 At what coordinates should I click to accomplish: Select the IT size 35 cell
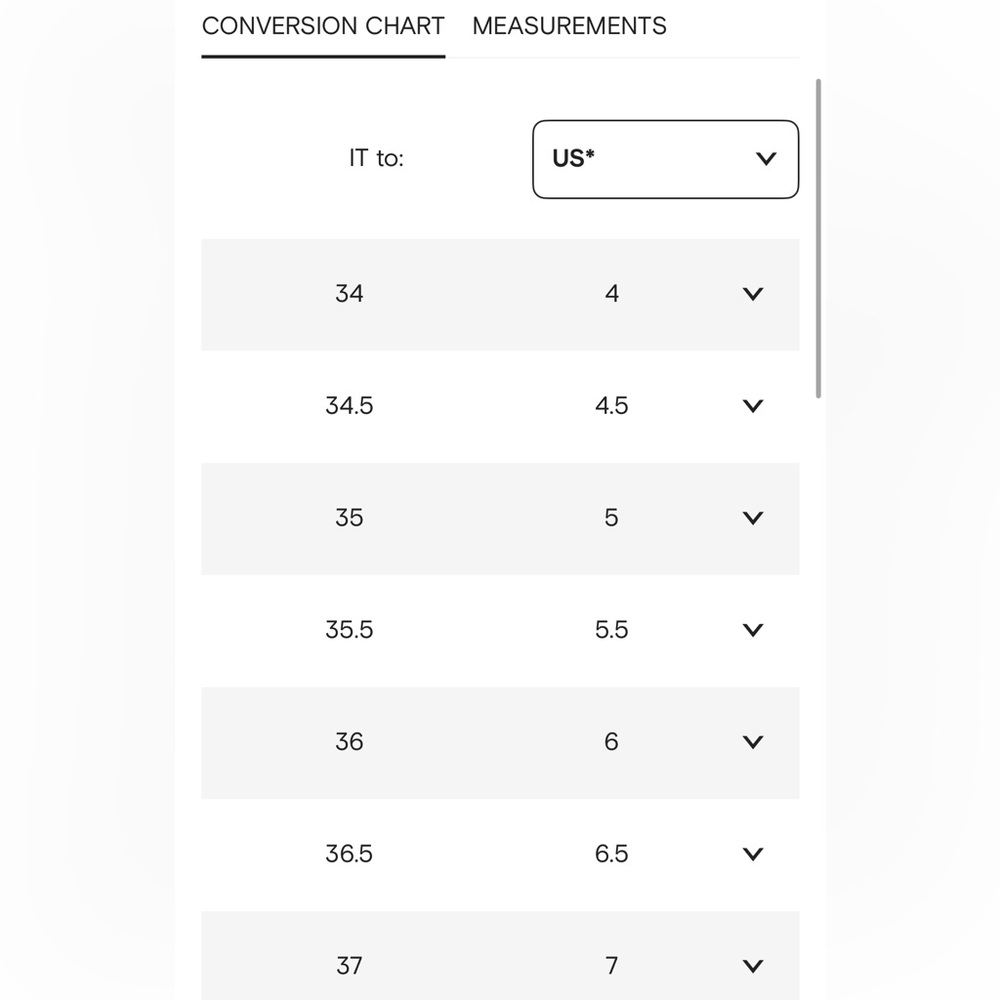click(x=349, y=517)
